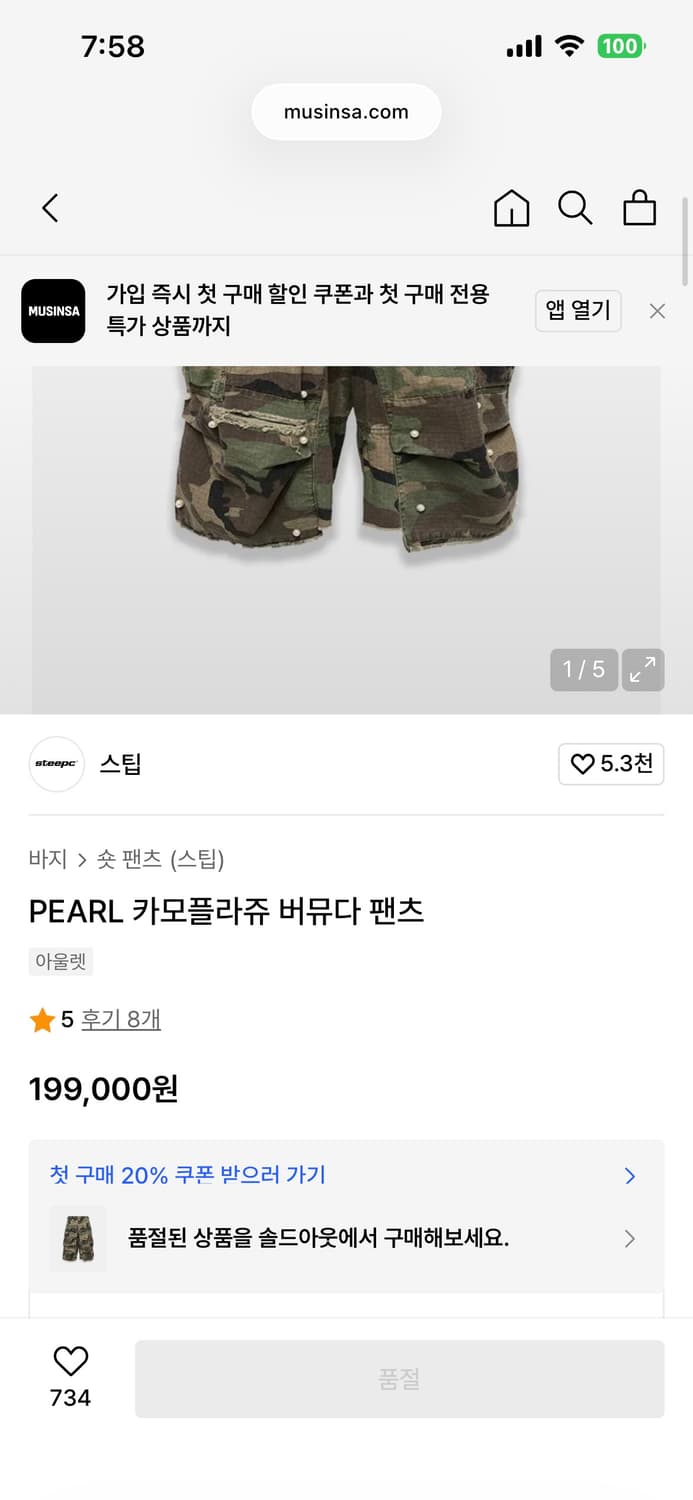The height and width of the screenshot is (1500, 693).
Task: Tap the musinsa.com address pill
Action: (346, 112)
